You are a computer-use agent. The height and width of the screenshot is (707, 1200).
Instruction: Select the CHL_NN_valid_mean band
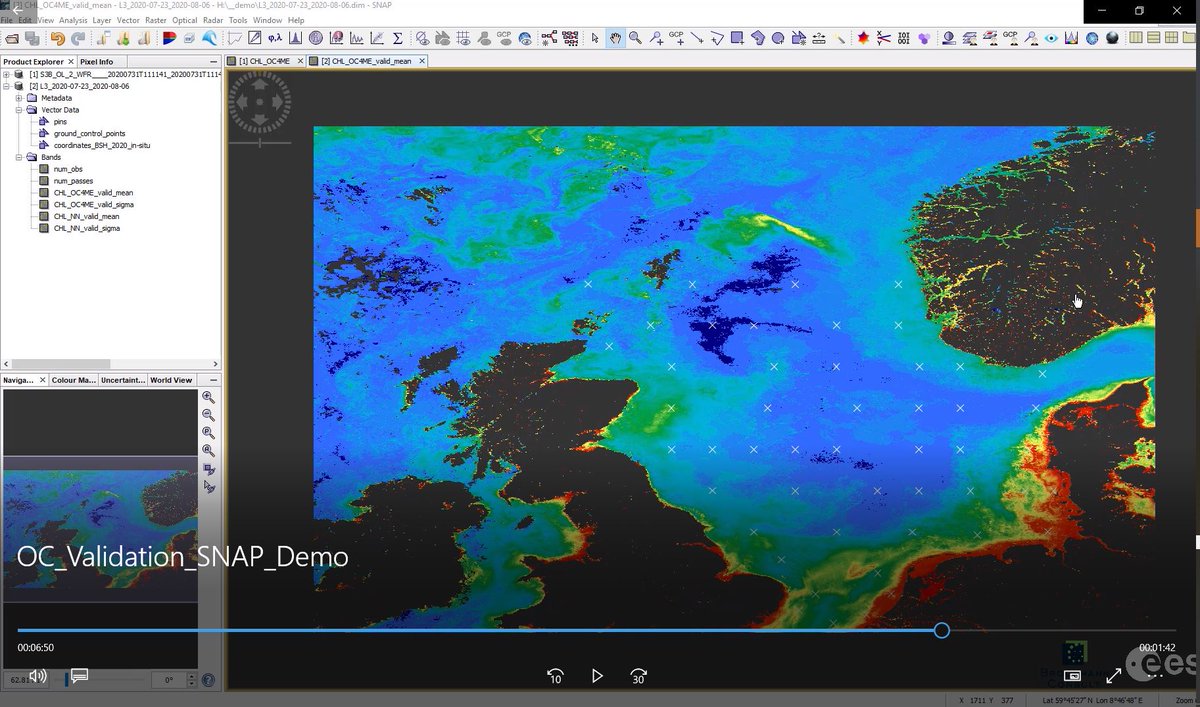(86, 216)
